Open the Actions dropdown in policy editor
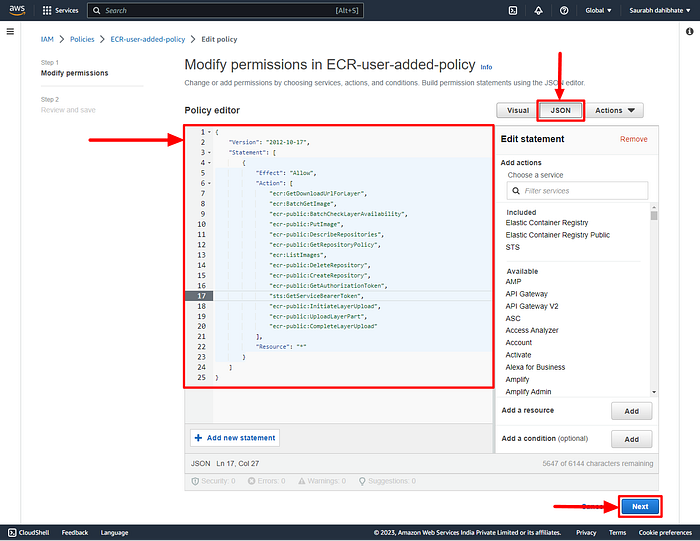Image resolution: width=700 pixels, height=541 pixels. (x=615, y=110)
